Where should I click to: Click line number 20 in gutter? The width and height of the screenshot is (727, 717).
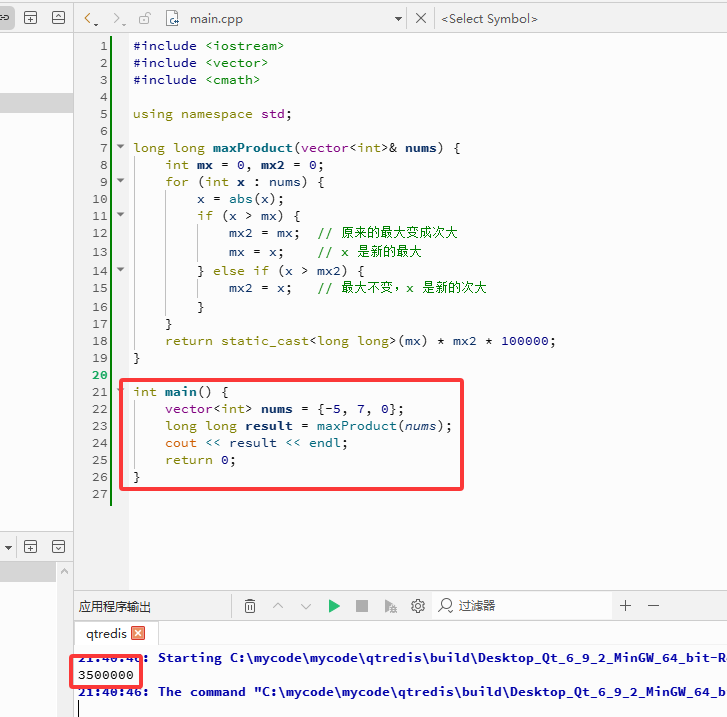click(x=100, y=375)
